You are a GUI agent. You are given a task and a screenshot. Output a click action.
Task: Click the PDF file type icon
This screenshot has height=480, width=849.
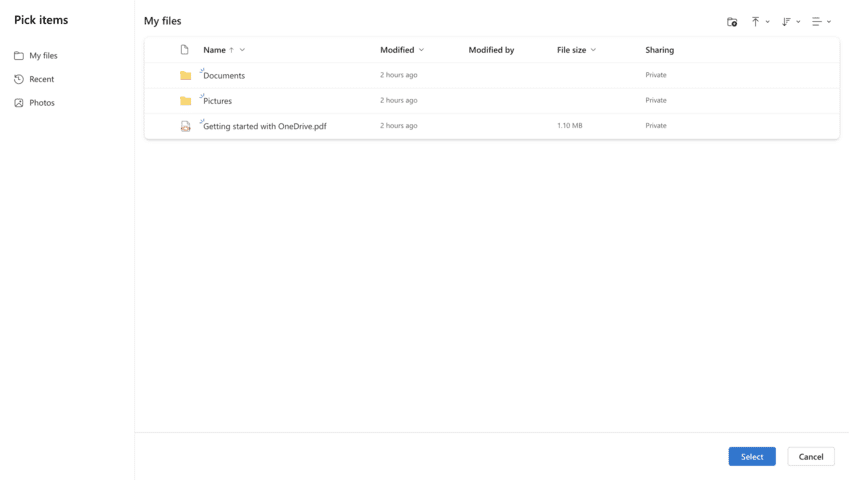click(x=185, y=127)
